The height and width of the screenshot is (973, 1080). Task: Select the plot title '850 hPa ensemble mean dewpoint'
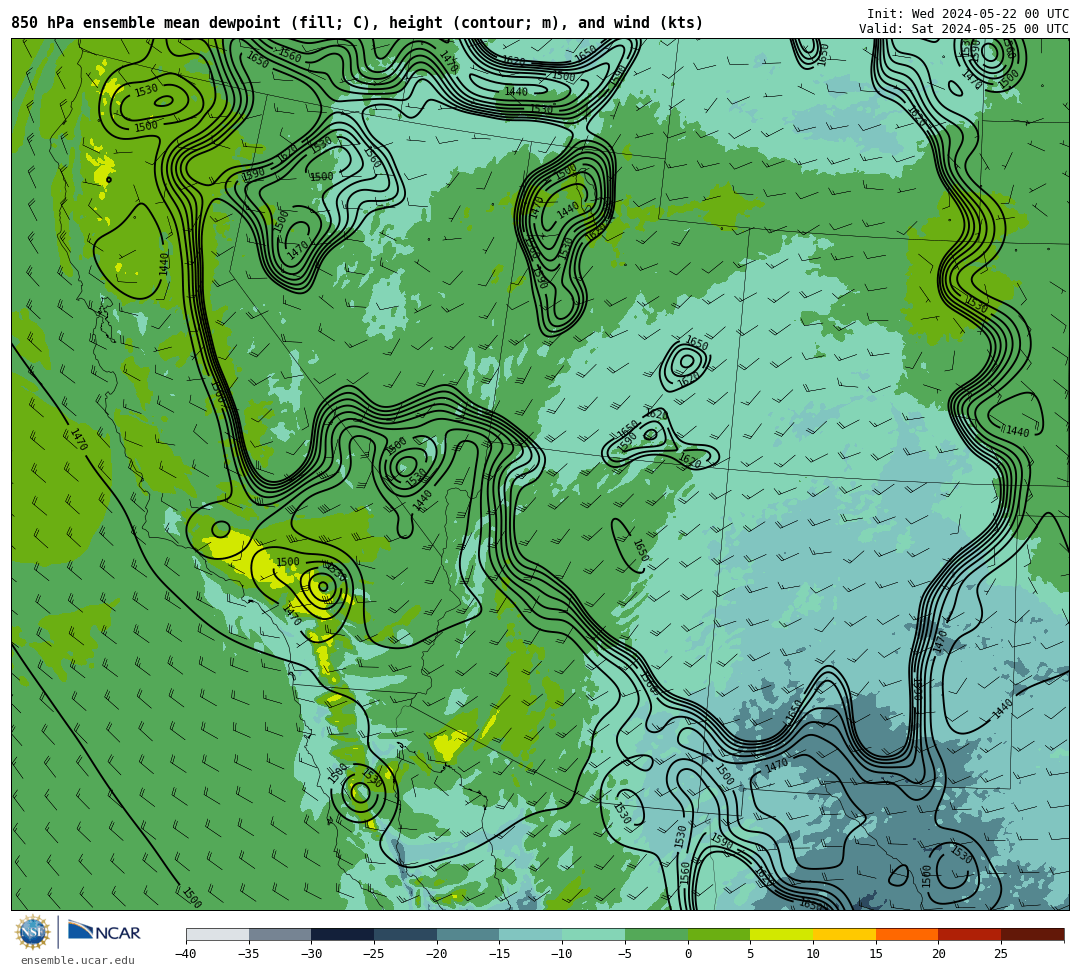[x=146, y=23]
